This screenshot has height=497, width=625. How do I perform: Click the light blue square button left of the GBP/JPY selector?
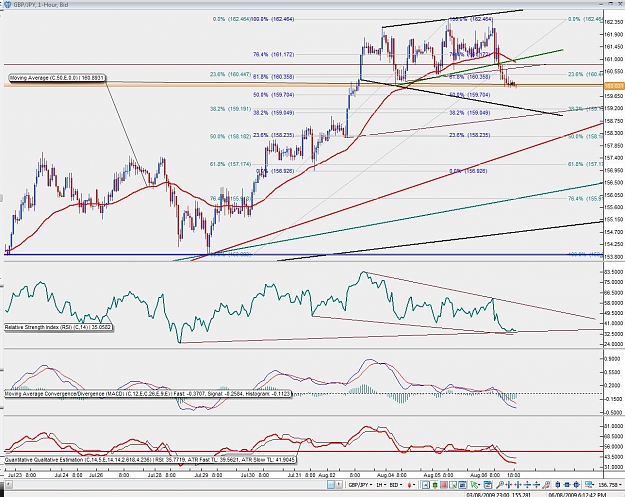330,485
